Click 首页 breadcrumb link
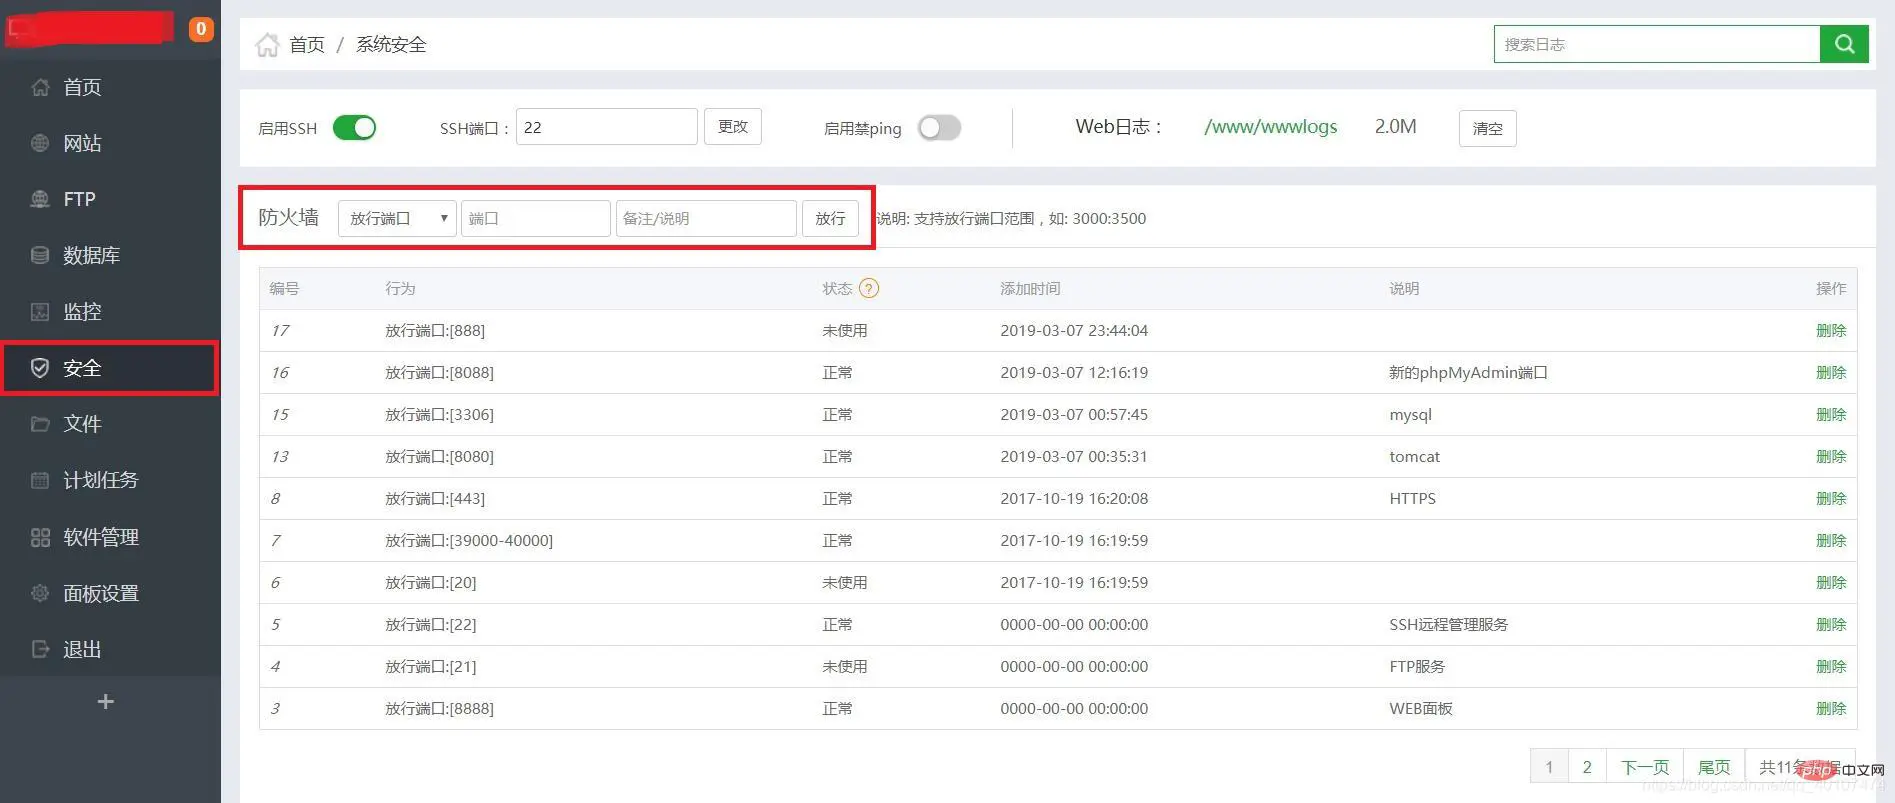This screenshot has height=803, width=1895. 307,45
